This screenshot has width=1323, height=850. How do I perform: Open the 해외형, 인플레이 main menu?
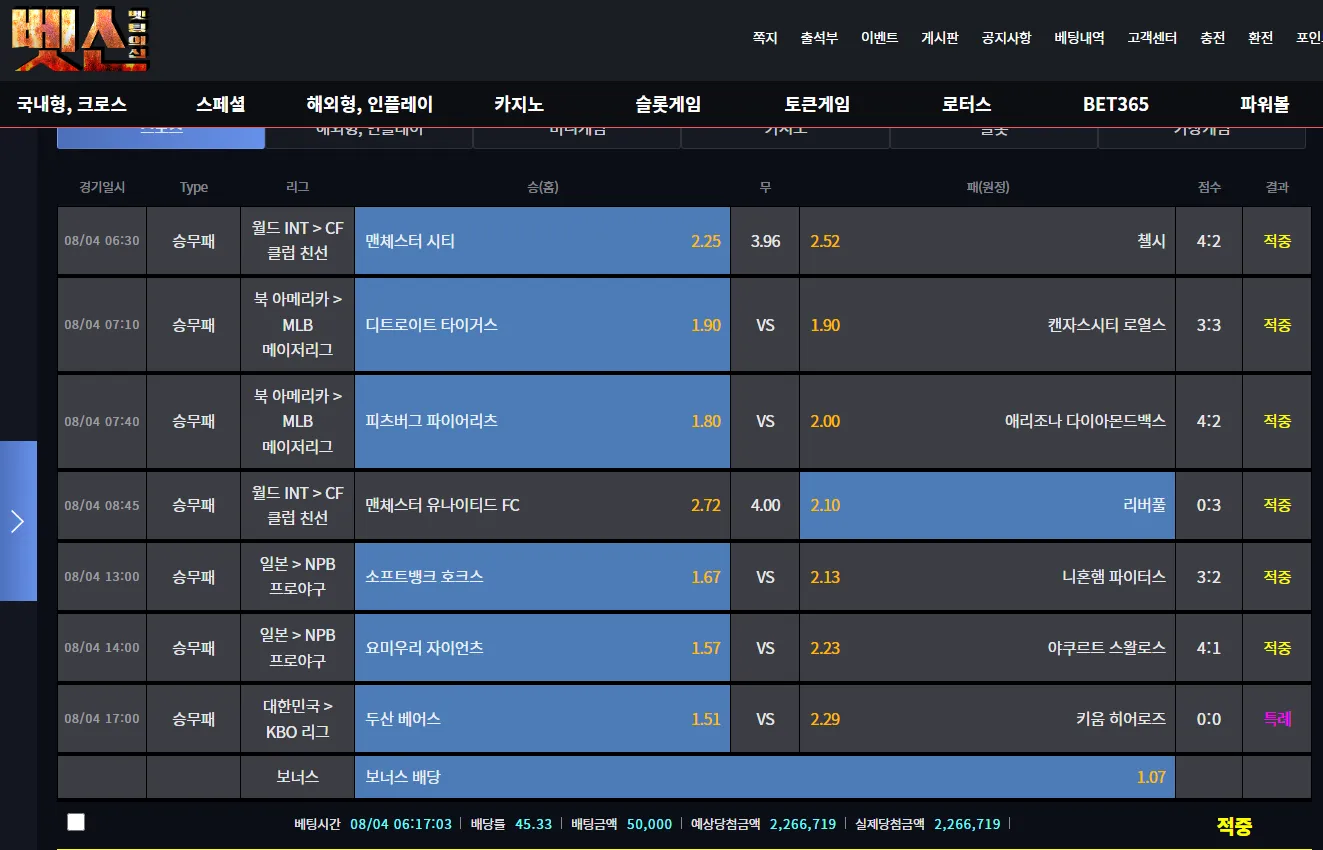tap(370, 104)
